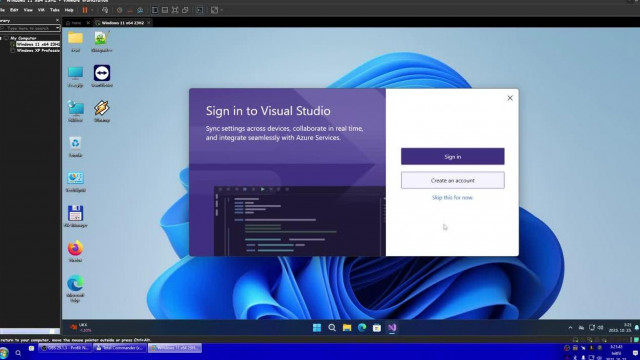Click guest taskbar volume icon
640x360 pixels.
pyautogui.click(x=600, y=328)
